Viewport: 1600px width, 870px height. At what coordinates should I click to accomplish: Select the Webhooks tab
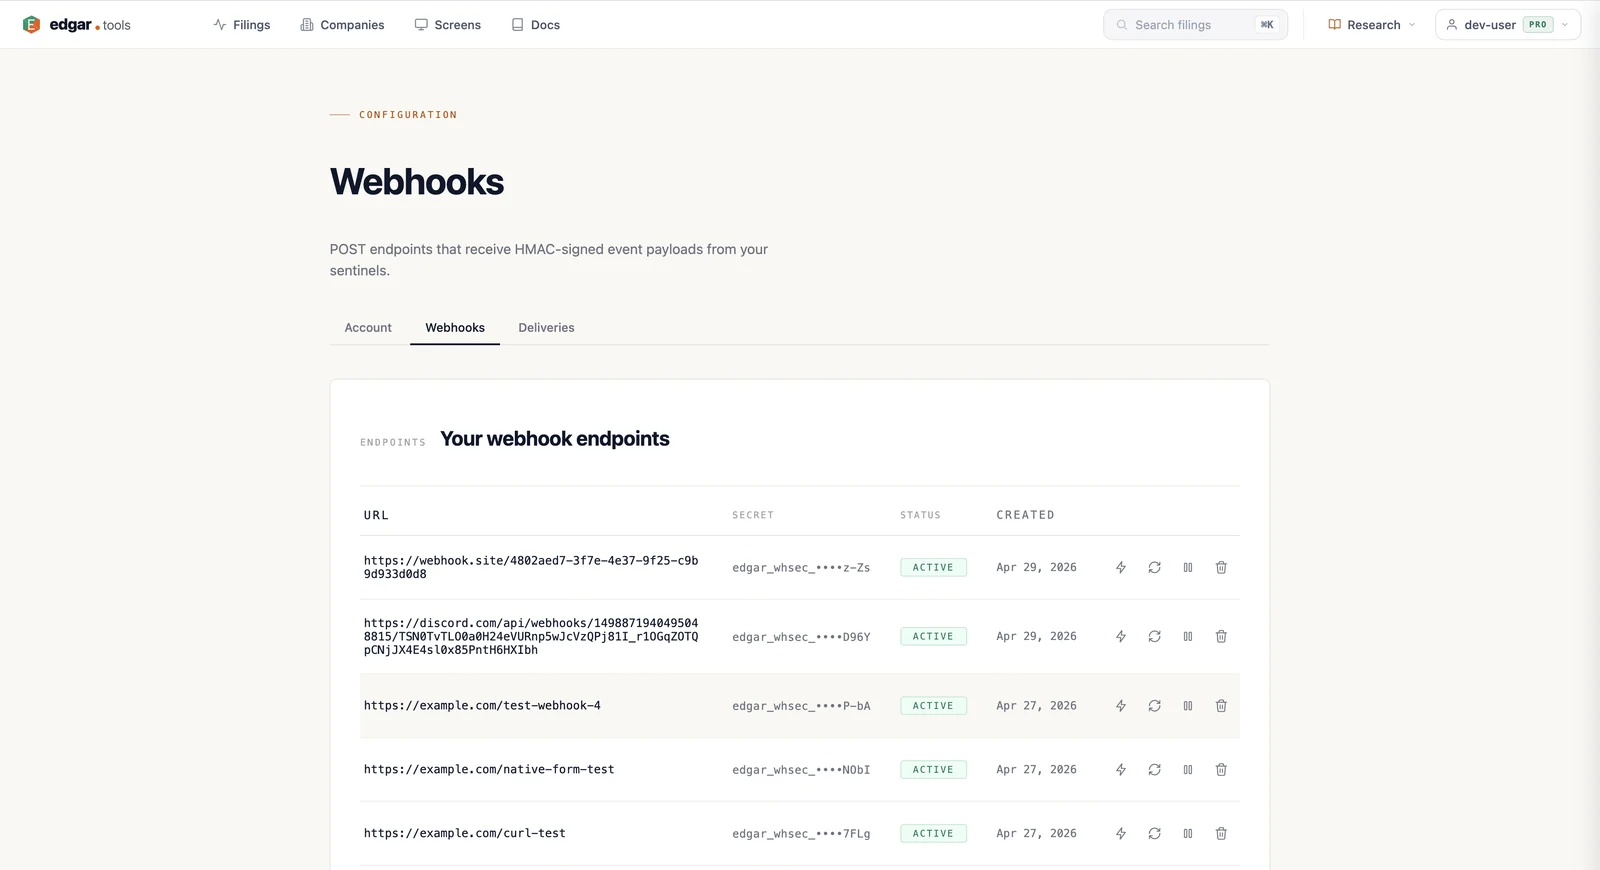click(x=455, y=328)
